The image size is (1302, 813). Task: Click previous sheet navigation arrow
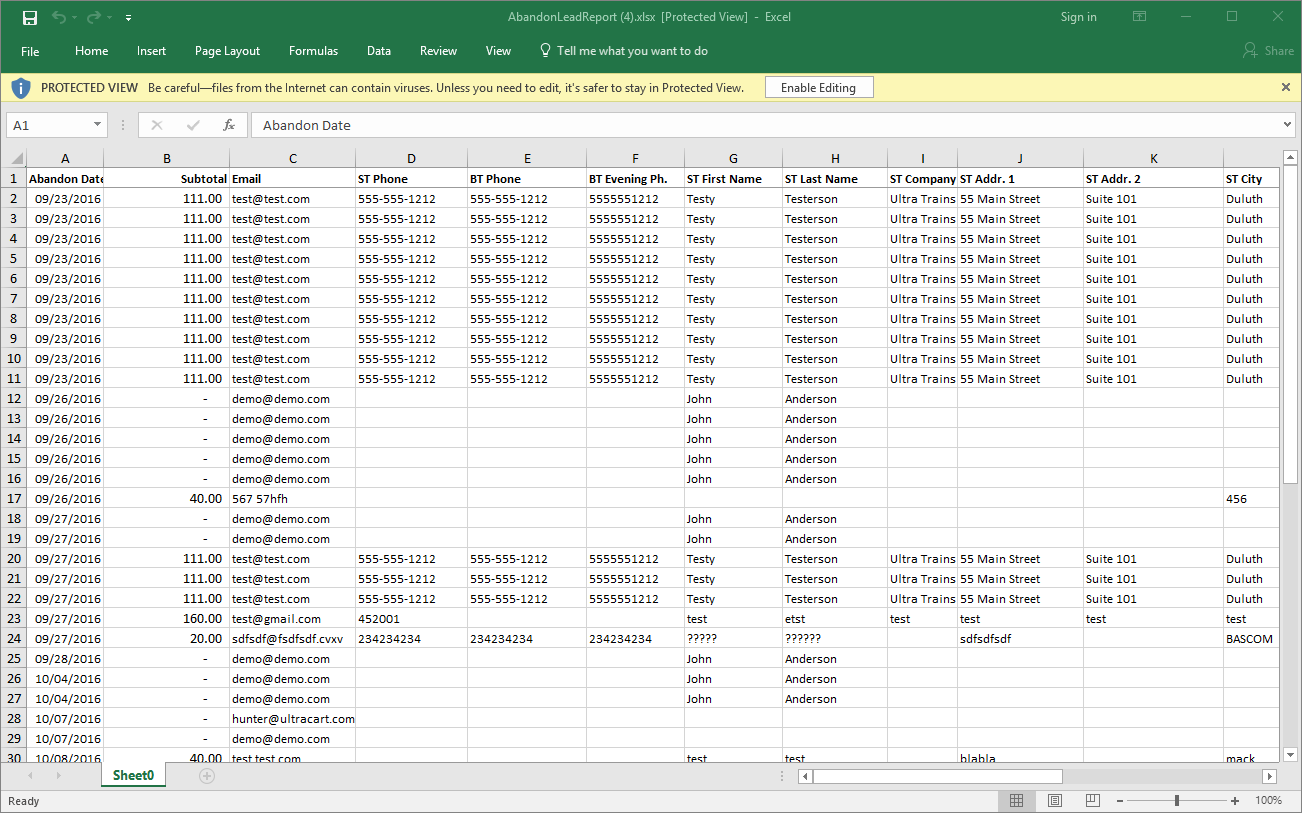[30, 776]
